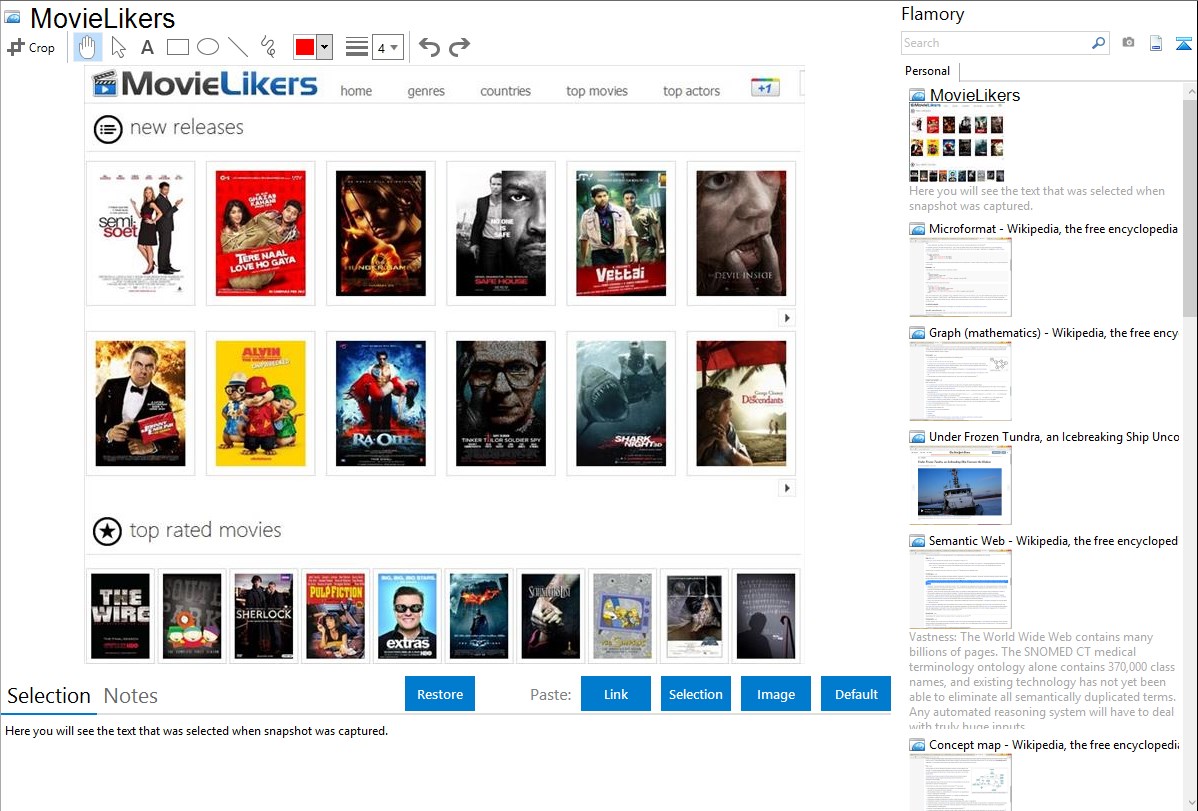Click the Restore button
The height and width of the screenshot is (811, 1198).
tap(440, 694)
